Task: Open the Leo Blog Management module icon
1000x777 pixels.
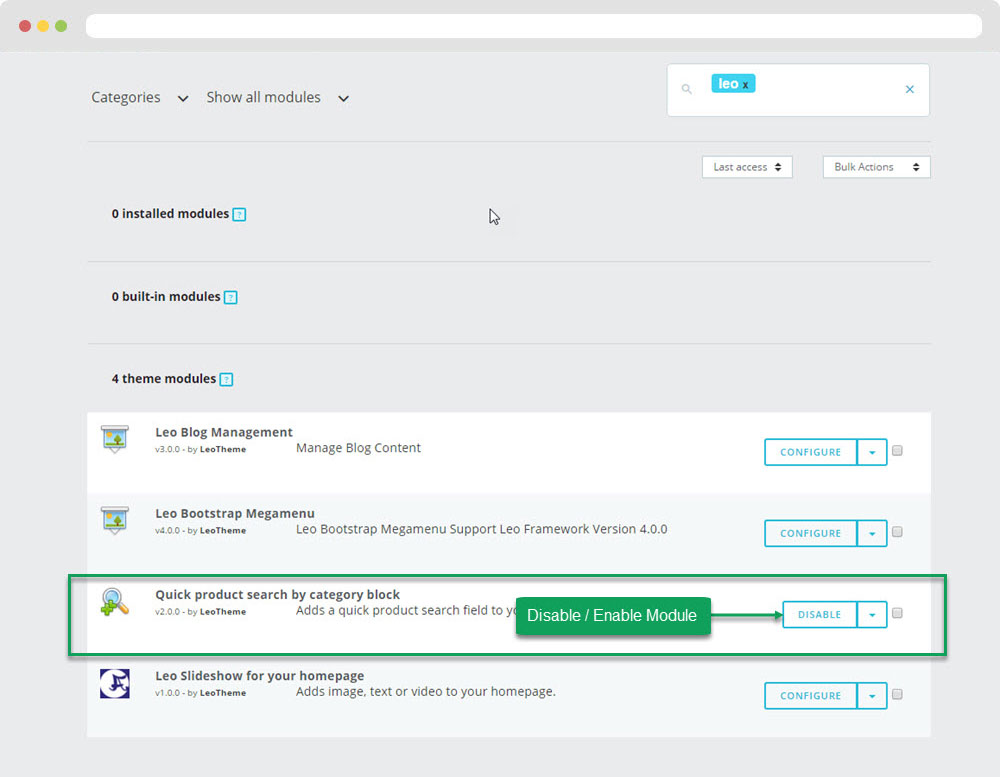Action: (x=115, y=439)
